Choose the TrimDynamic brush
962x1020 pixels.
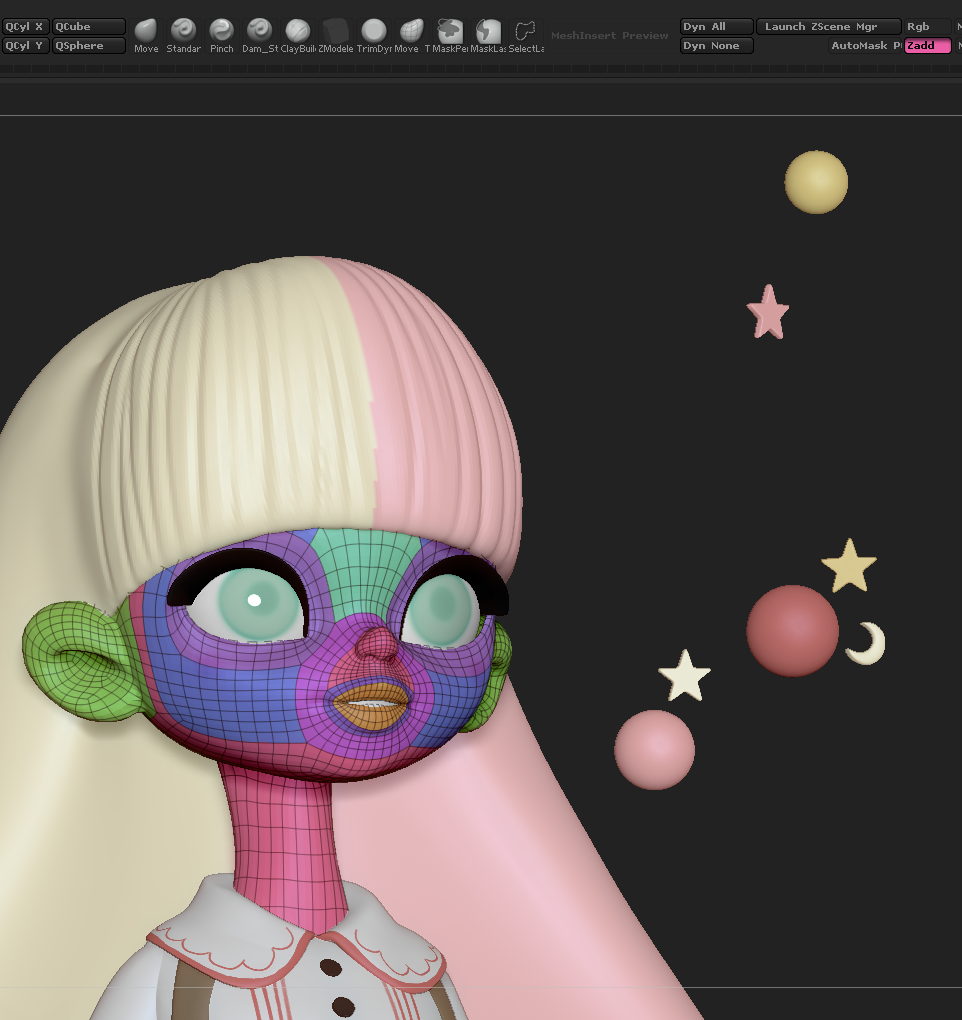point(374,36)
